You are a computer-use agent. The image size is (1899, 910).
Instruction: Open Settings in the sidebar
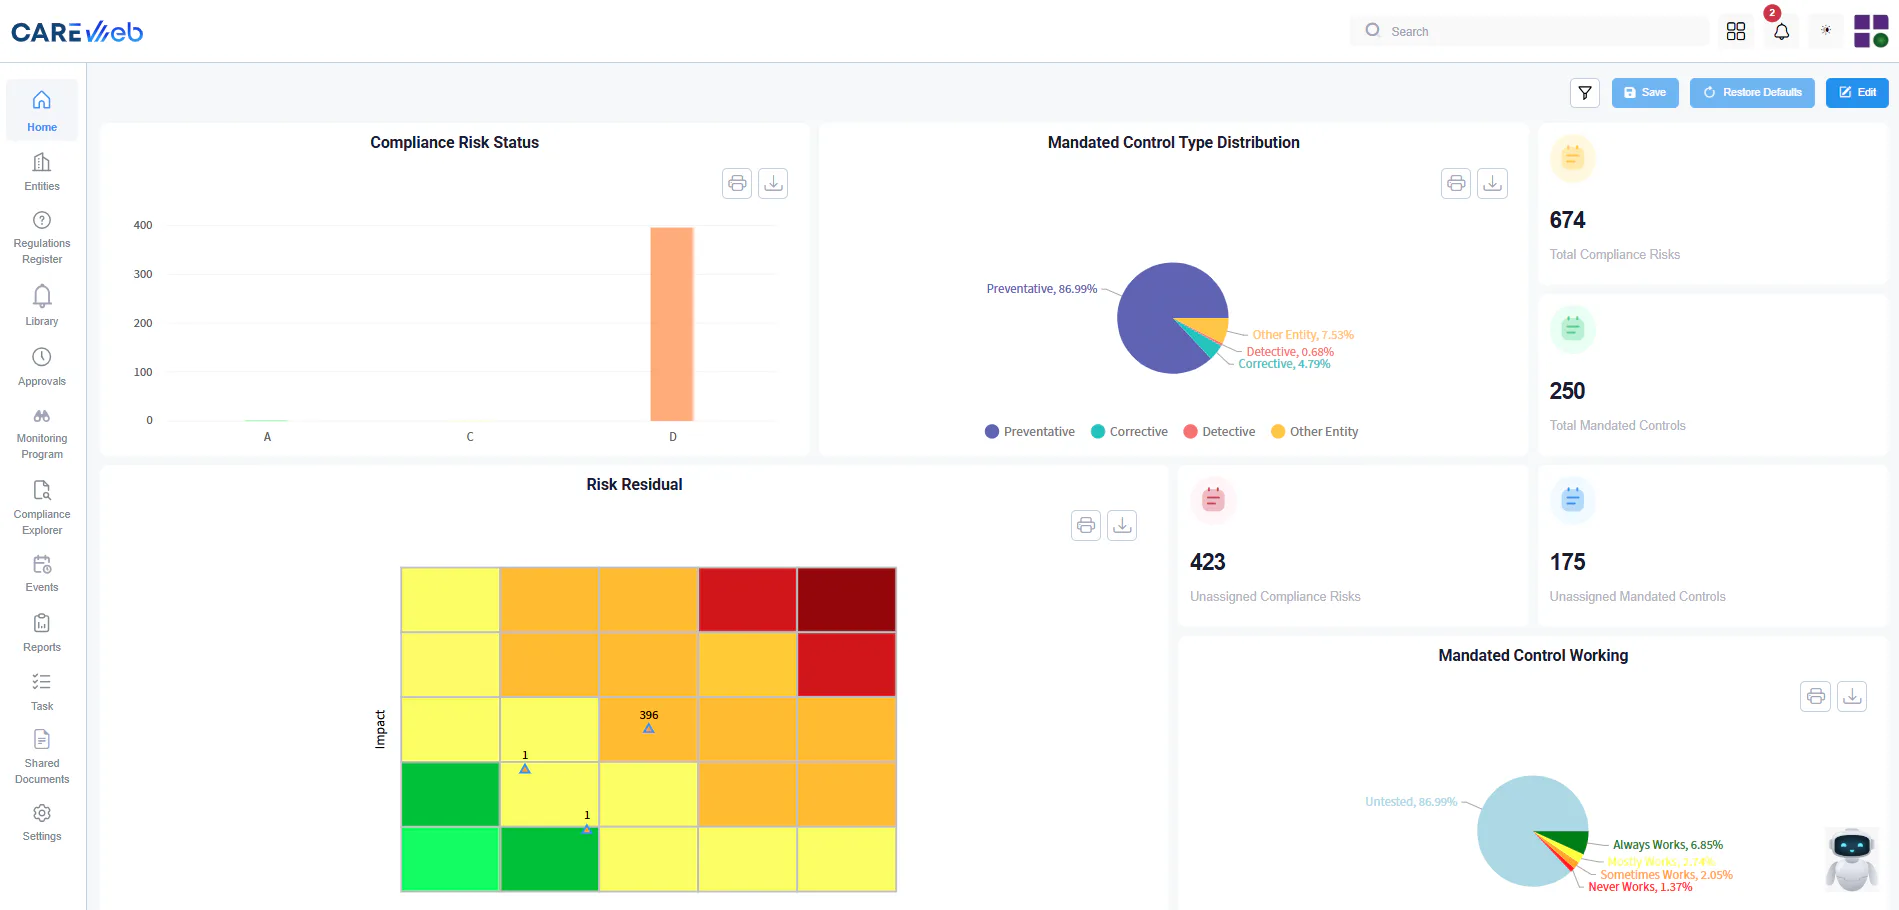click(x=42, y=822)
